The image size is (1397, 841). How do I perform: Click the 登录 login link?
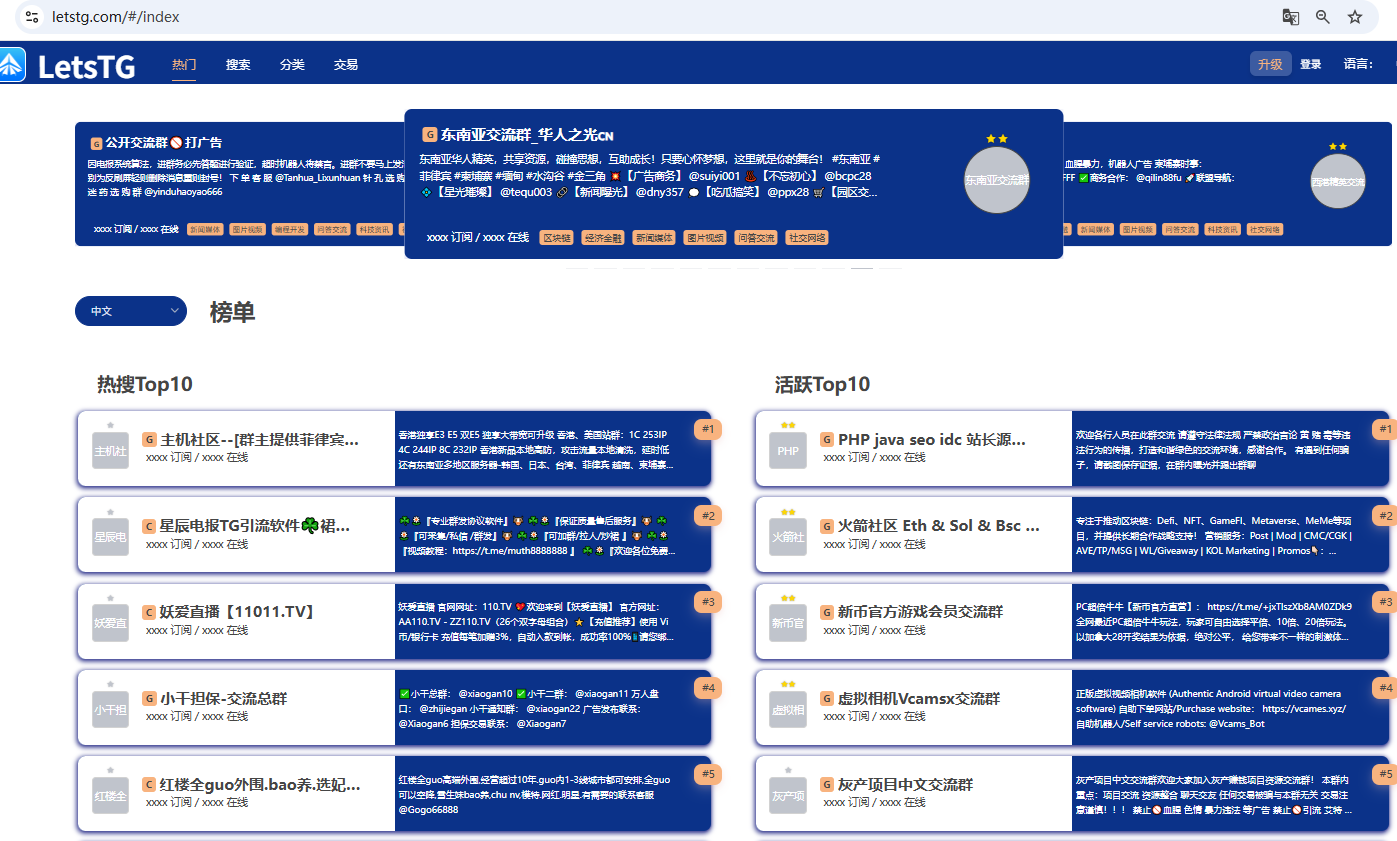(x=1311, y=64)
